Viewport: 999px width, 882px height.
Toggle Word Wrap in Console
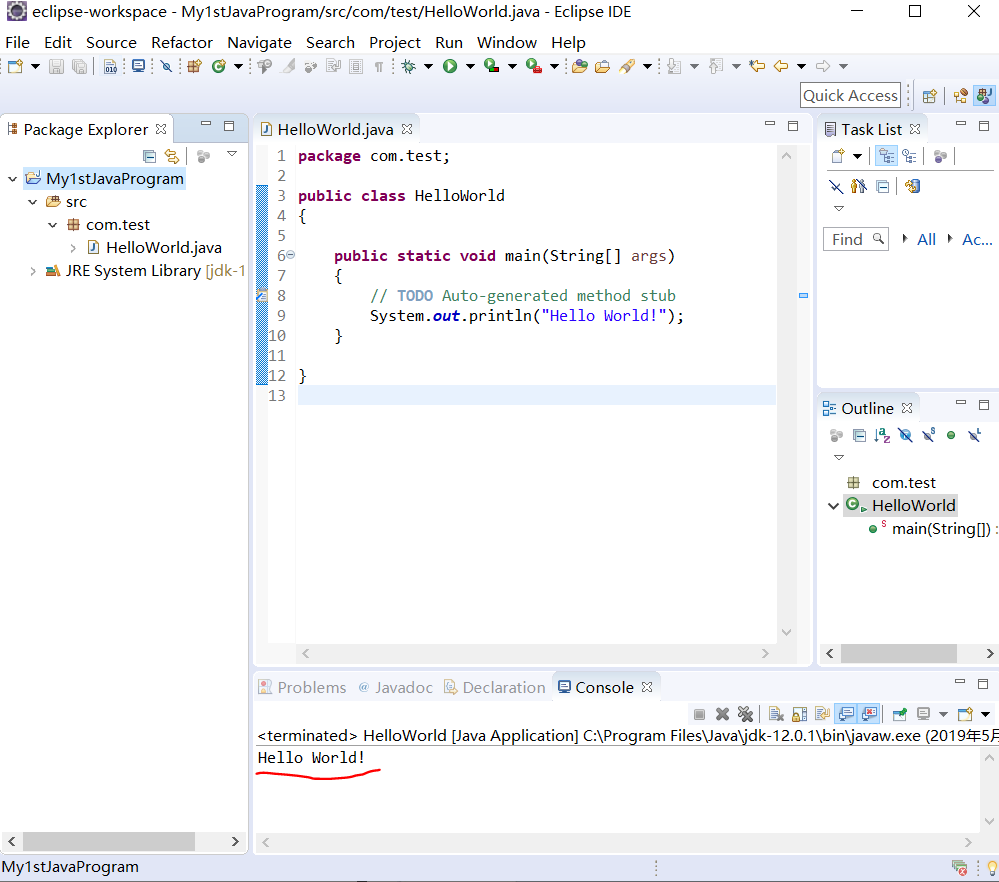pyautogui.click(x=823, y=714)
